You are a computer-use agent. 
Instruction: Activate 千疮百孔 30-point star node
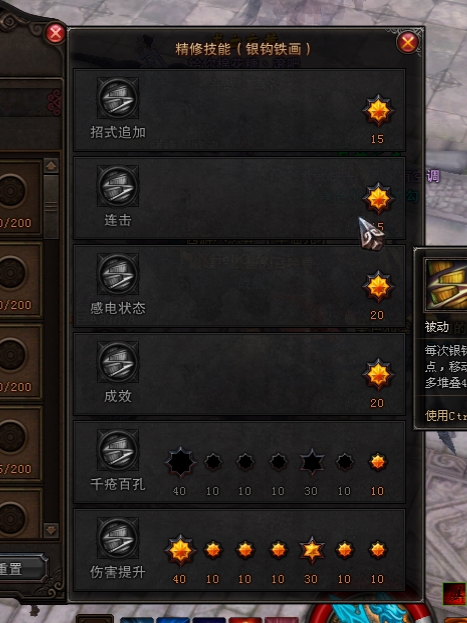pos(312,462)
